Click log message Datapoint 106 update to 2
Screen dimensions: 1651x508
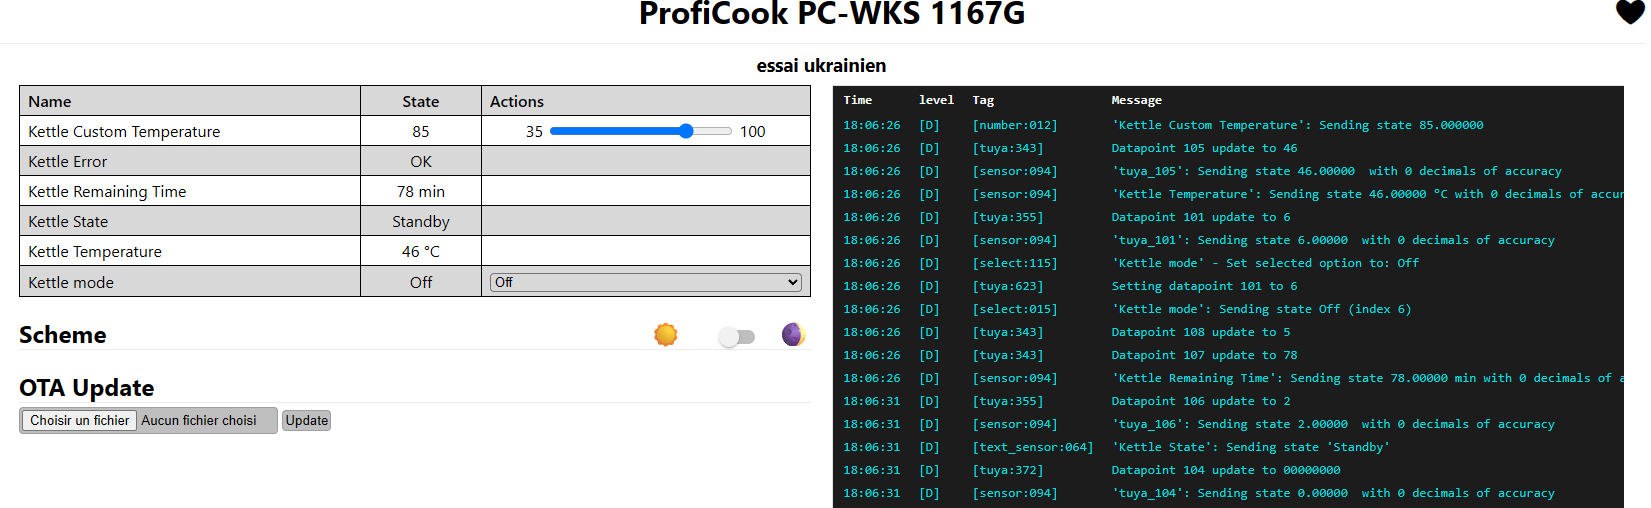1201,401
